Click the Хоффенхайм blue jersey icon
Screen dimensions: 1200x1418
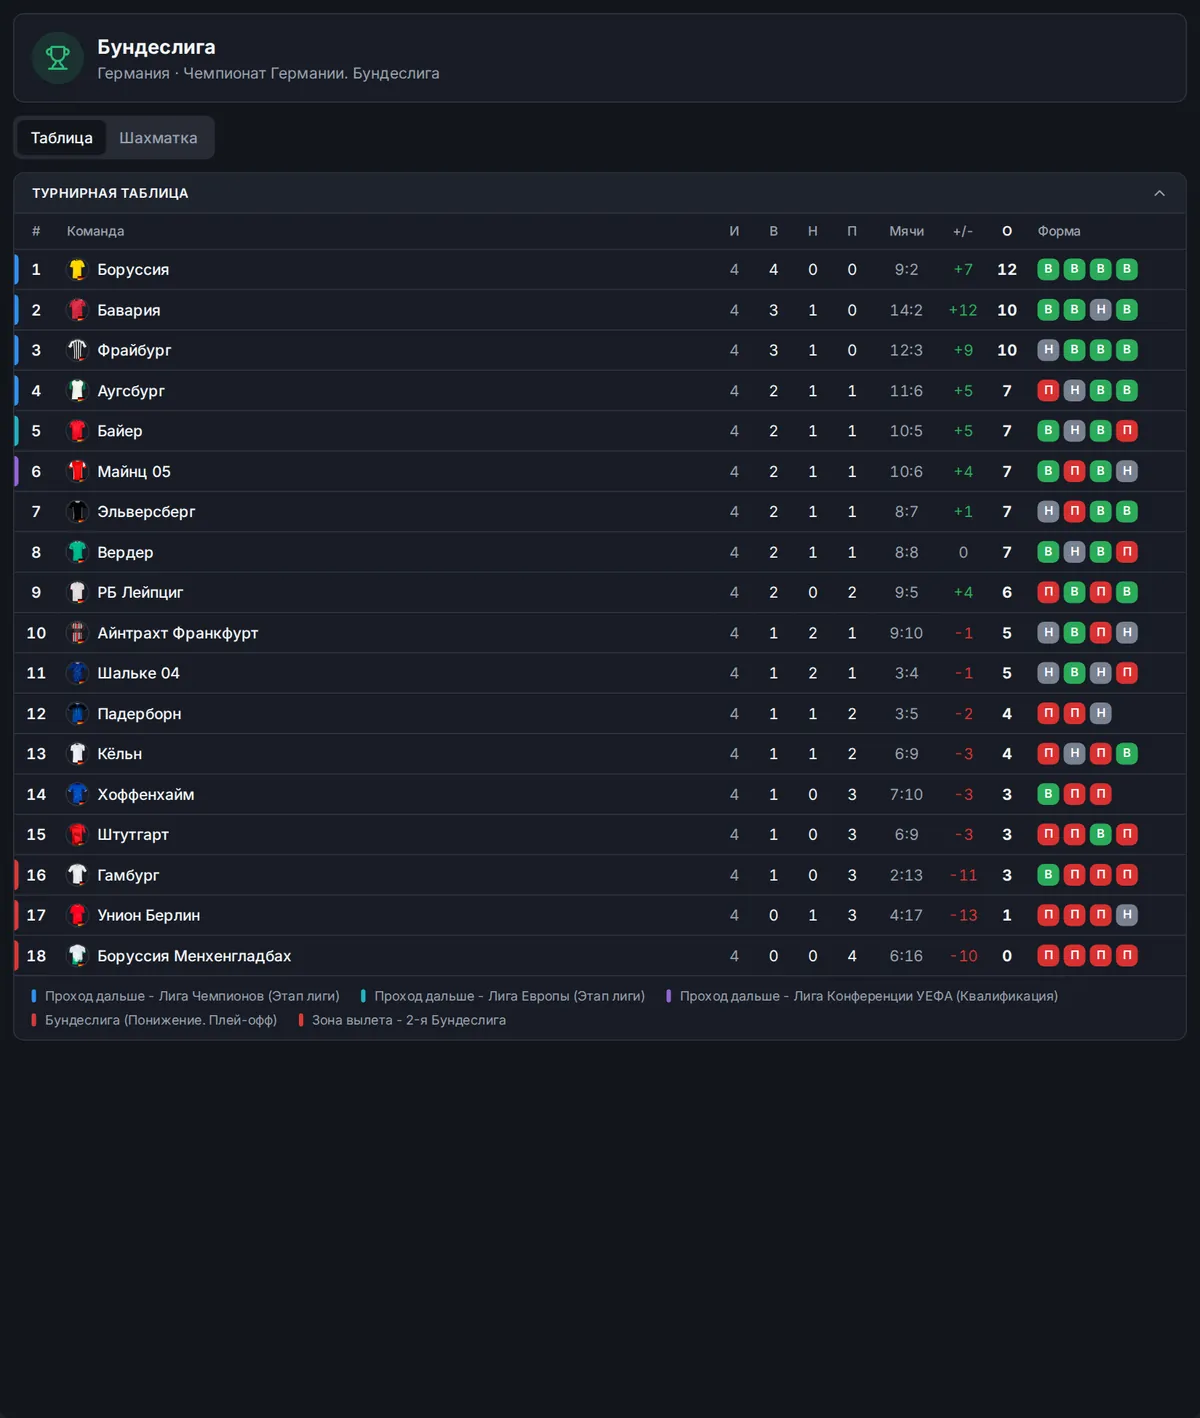pyautogui.click(x=77, y=794)
